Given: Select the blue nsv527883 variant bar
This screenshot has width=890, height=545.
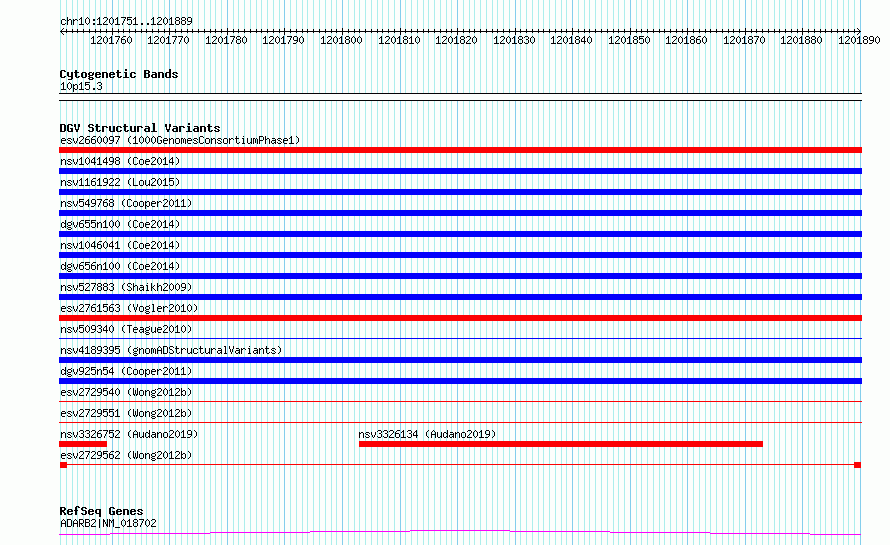Looking at the screenshot, I should (460, 297).
